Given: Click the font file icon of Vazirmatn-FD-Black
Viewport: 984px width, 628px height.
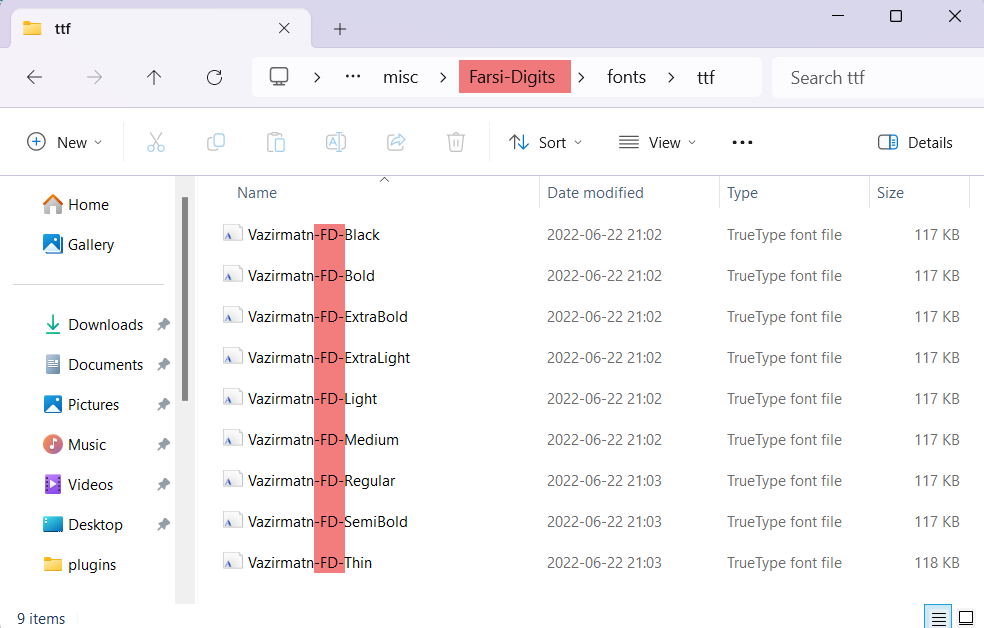Looking at the screenshot, I should click(x=233, y=233).
